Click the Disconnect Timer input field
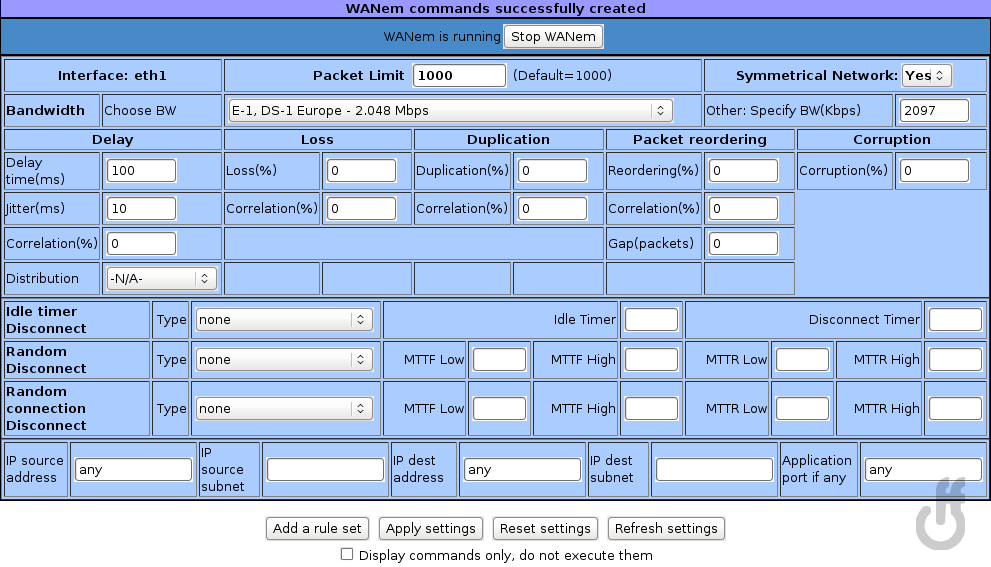The image size is (991, 567). 955,320
